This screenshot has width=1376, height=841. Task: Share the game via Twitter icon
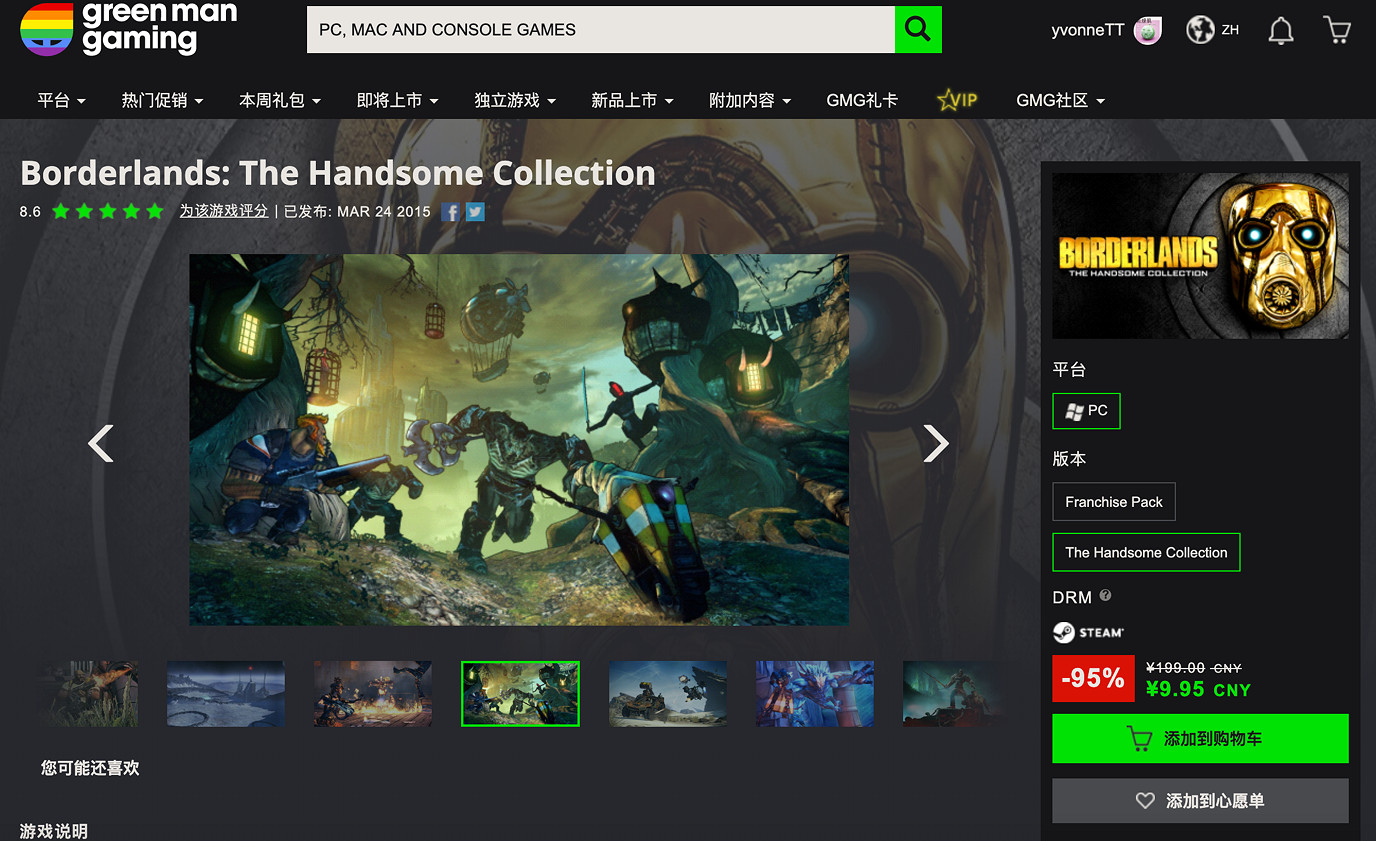click(x=475, y=212)
